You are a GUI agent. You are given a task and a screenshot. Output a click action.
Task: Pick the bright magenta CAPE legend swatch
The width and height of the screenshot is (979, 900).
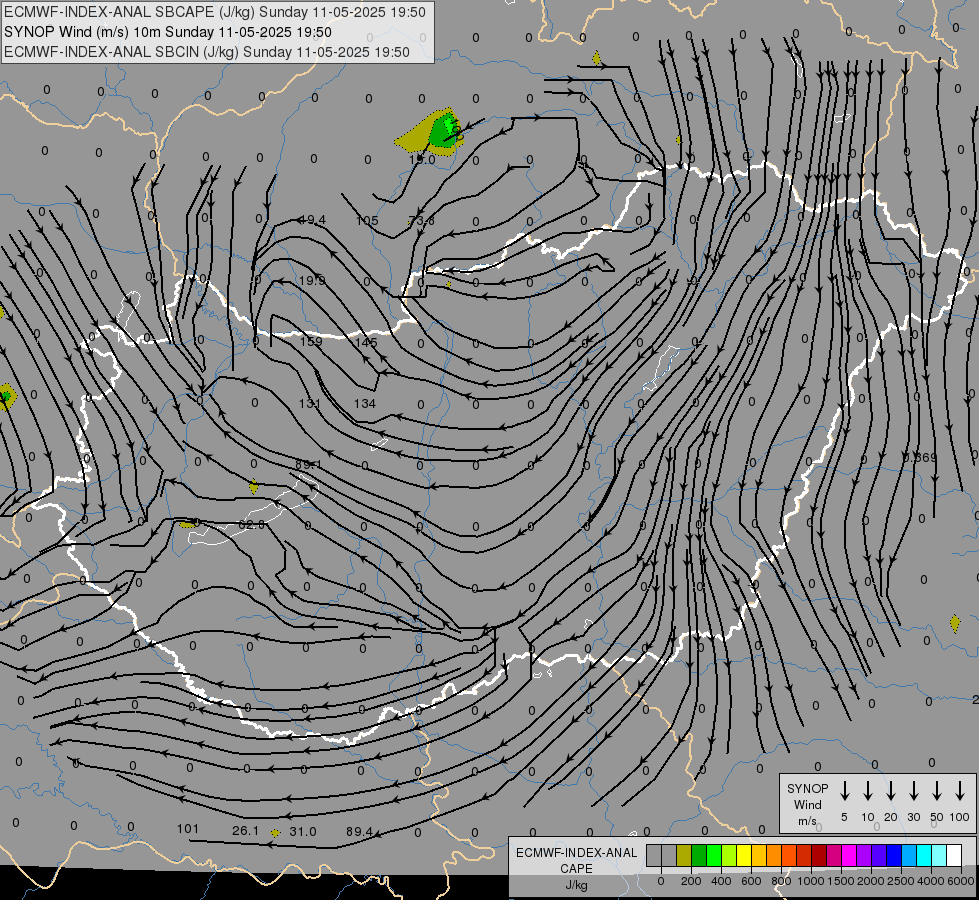tap(849, 856)
